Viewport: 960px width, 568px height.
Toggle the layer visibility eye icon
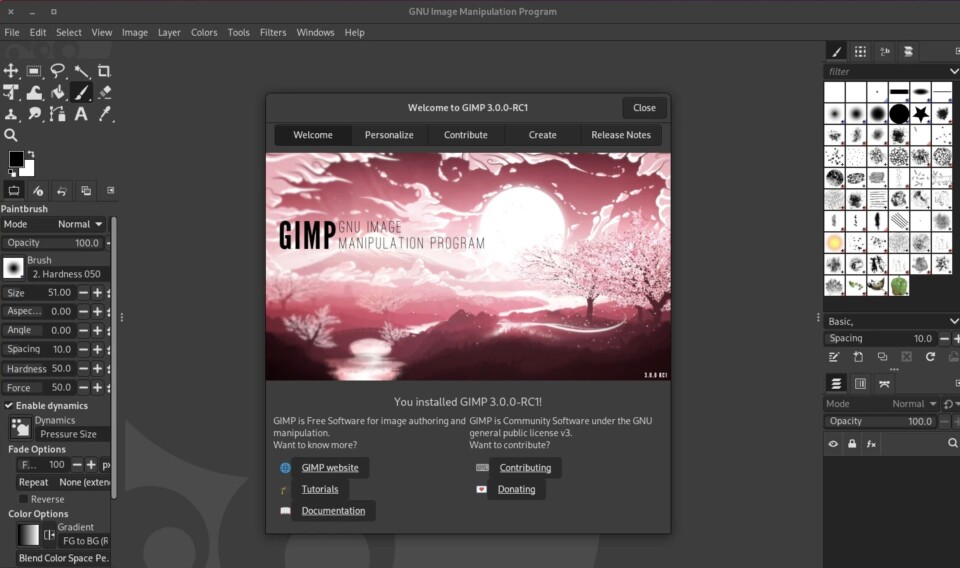point(832,443)
